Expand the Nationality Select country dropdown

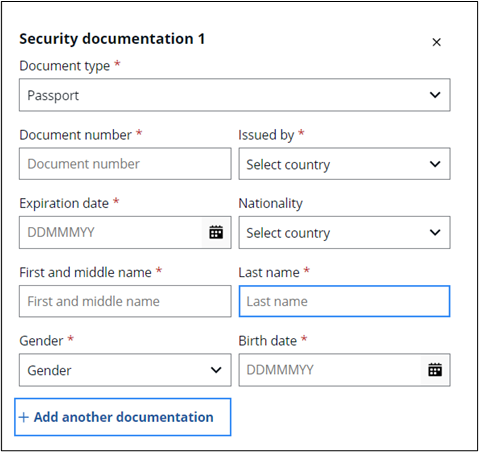coord(344,232)
